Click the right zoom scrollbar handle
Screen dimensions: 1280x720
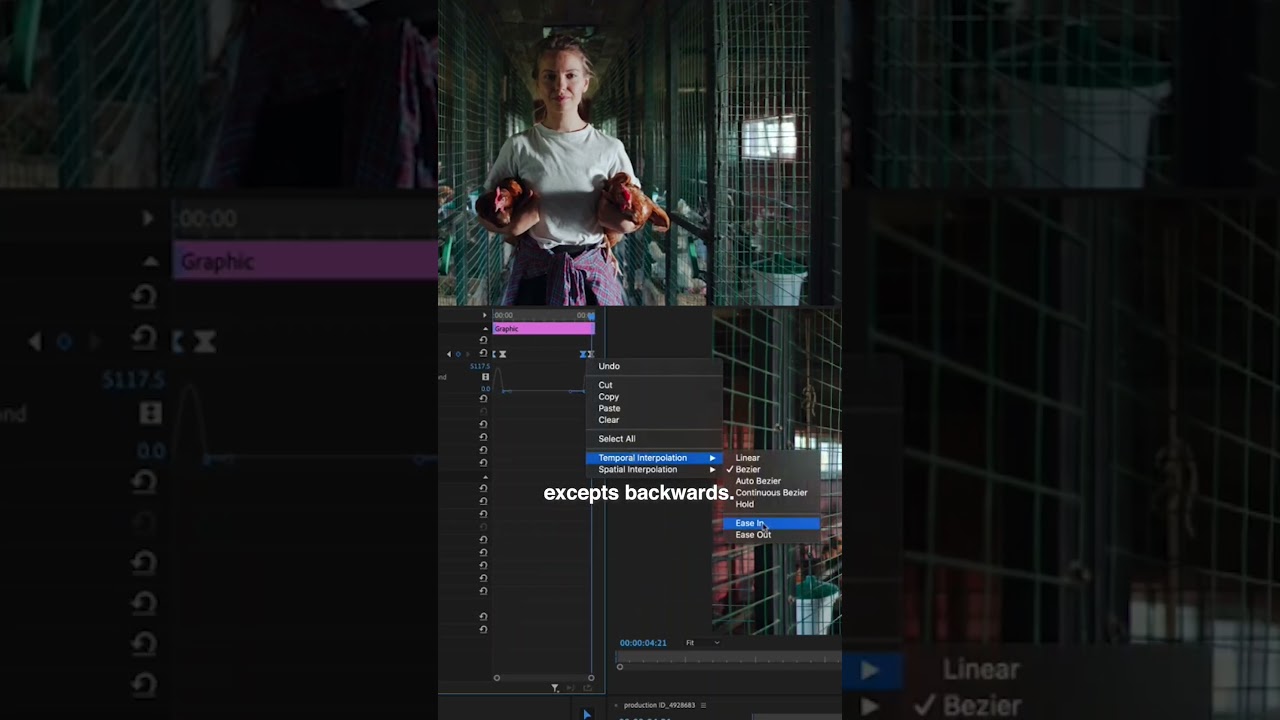pos(590,678)
